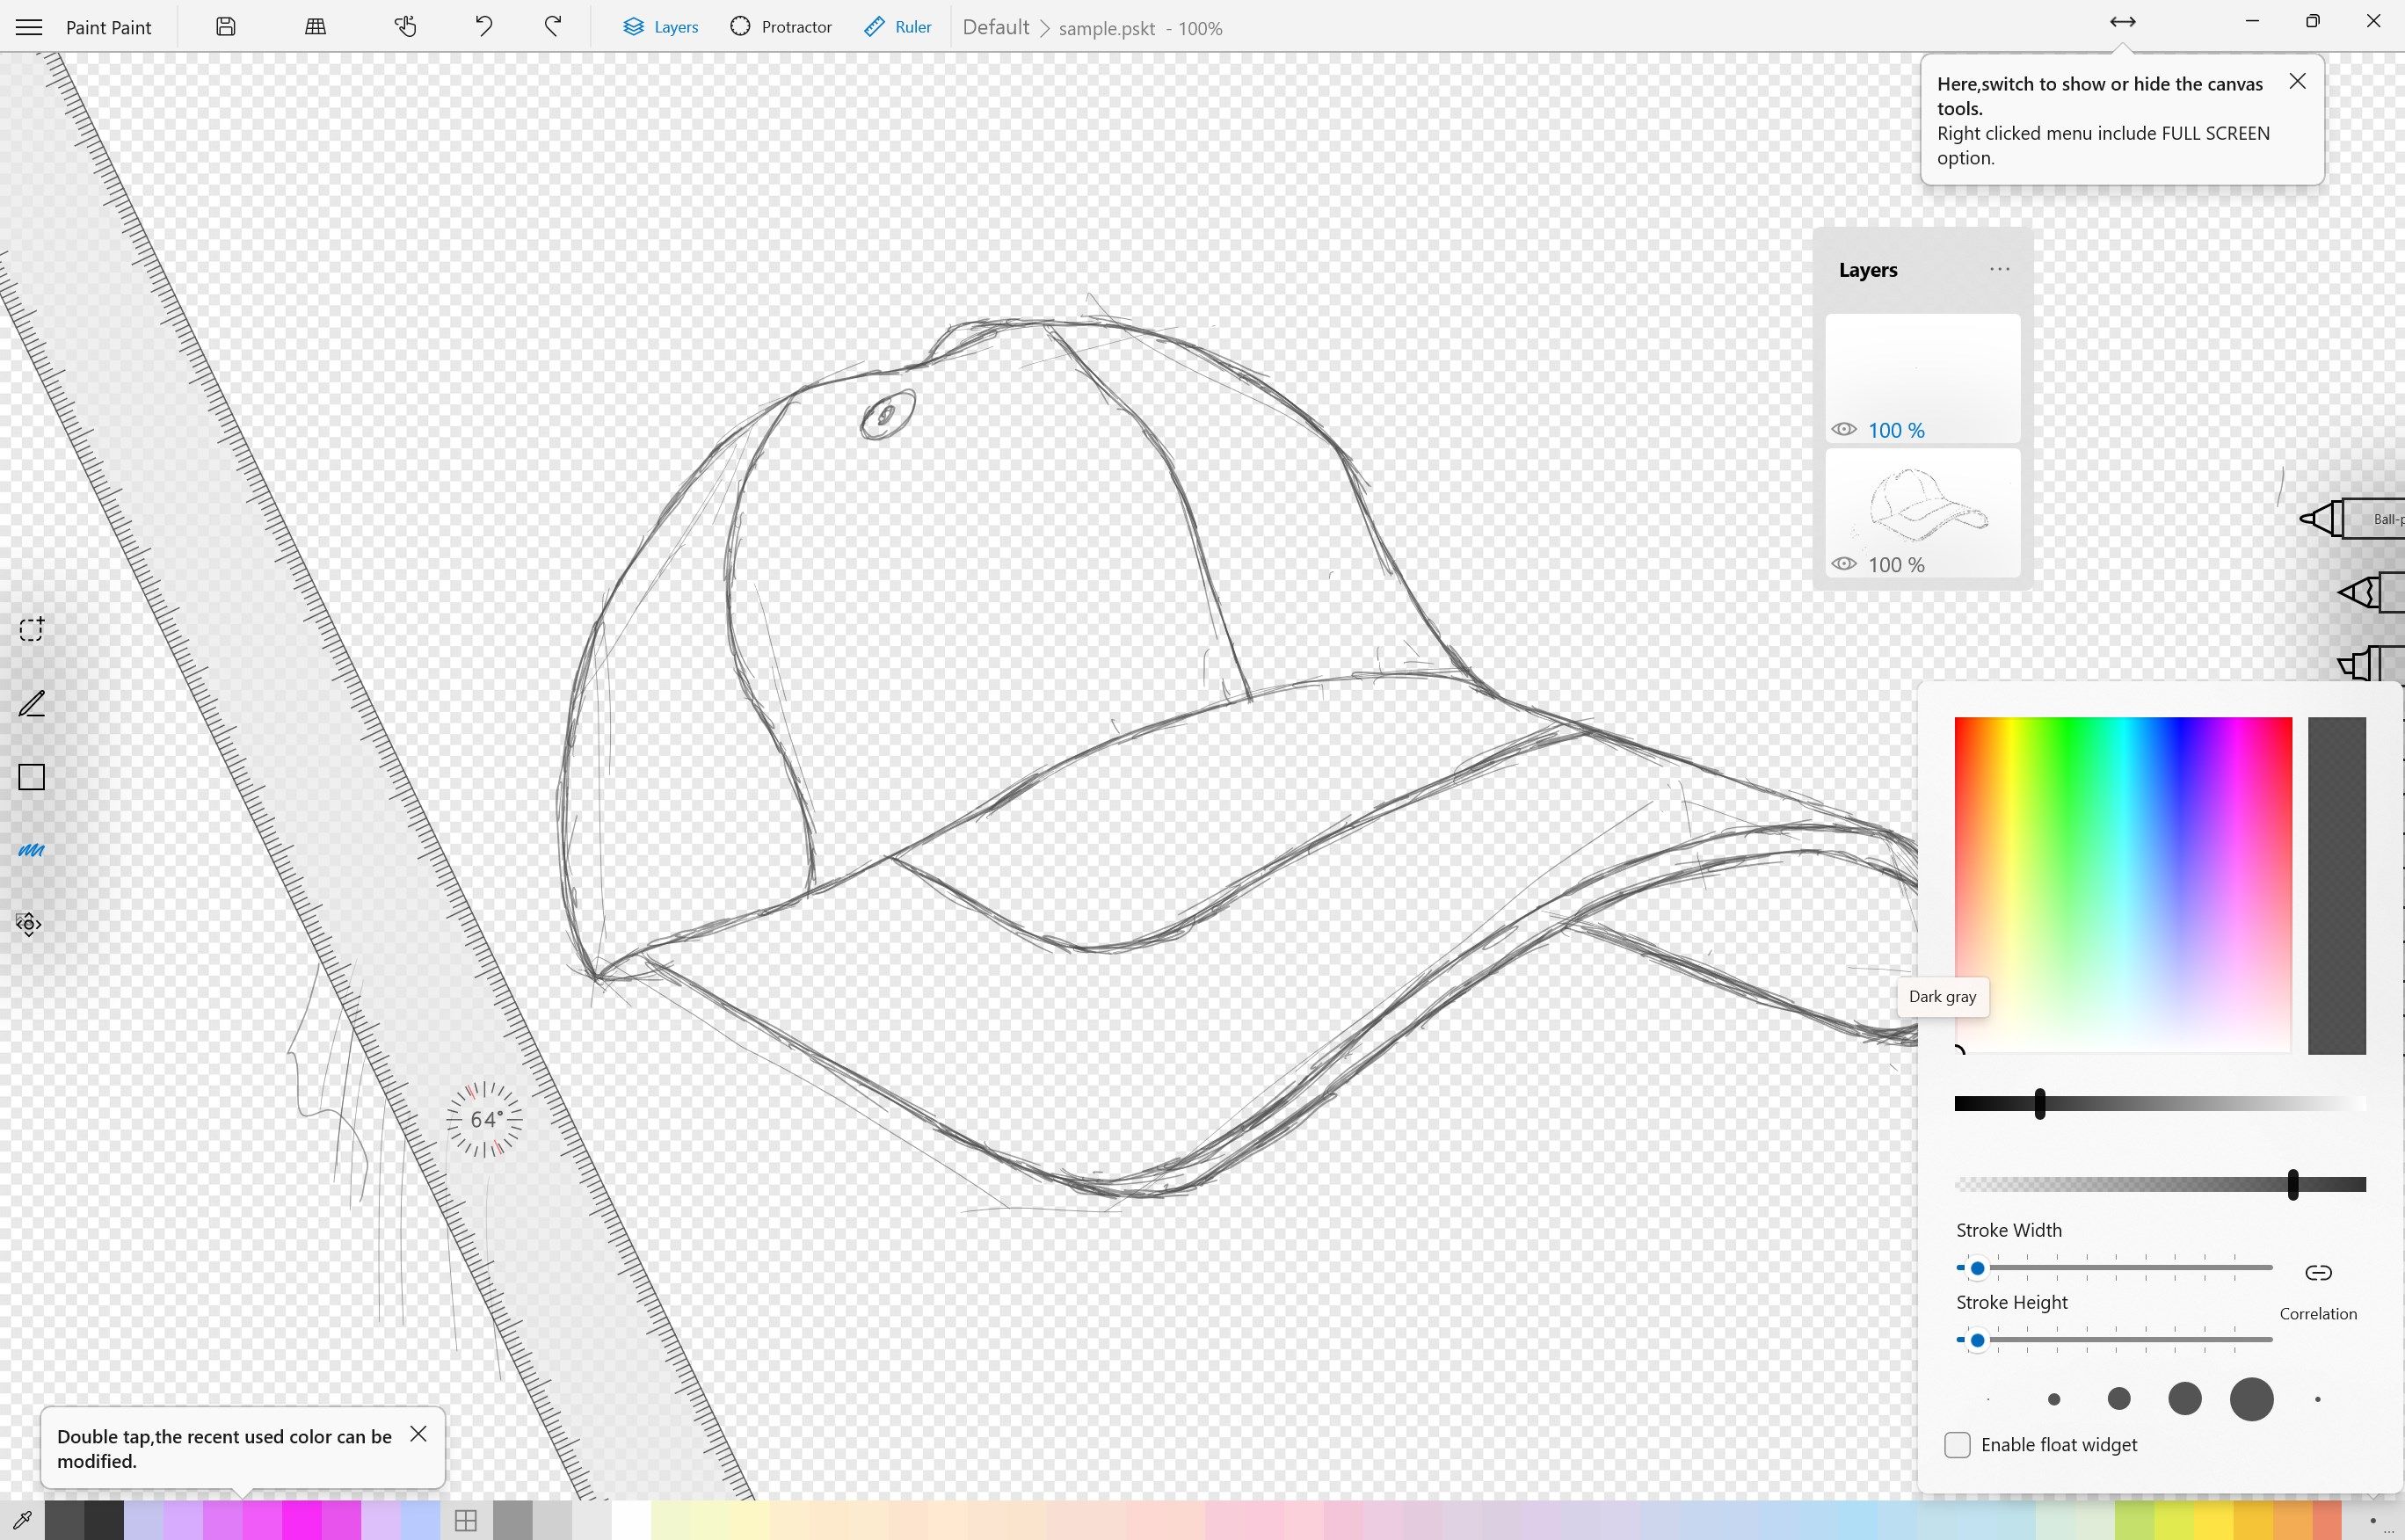Screen dimensions: 2405x1540
Task: Check the Enable float widget checkbox
Action: tap(1957, 1445)
